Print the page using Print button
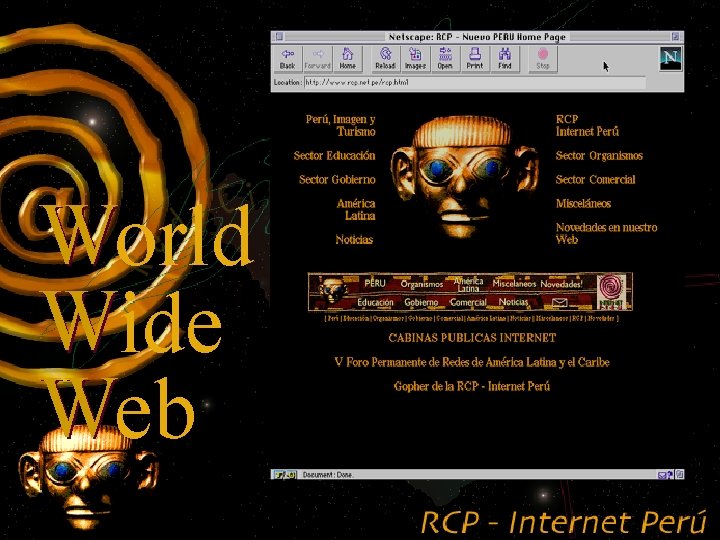Image resolution: width=720 pixels, height=540 pixels. (475, 59)
